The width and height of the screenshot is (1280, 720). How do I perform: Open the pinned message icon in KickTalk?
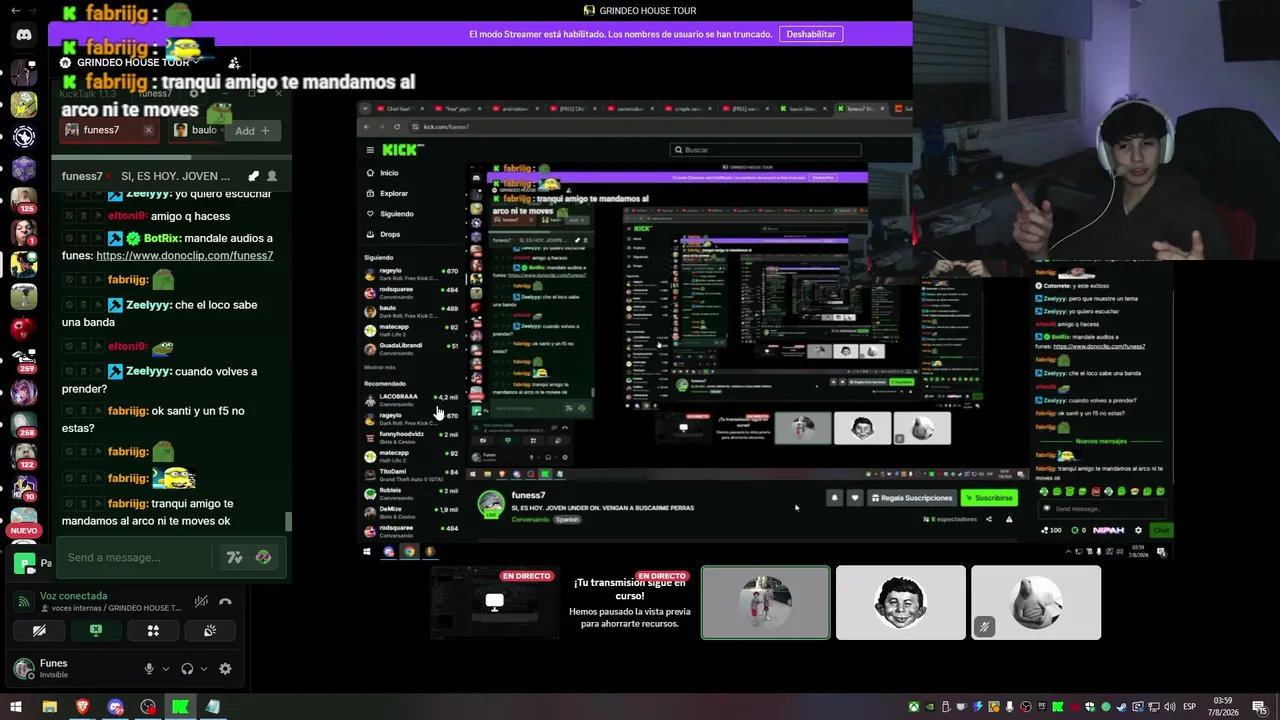(x=253, y=176)
